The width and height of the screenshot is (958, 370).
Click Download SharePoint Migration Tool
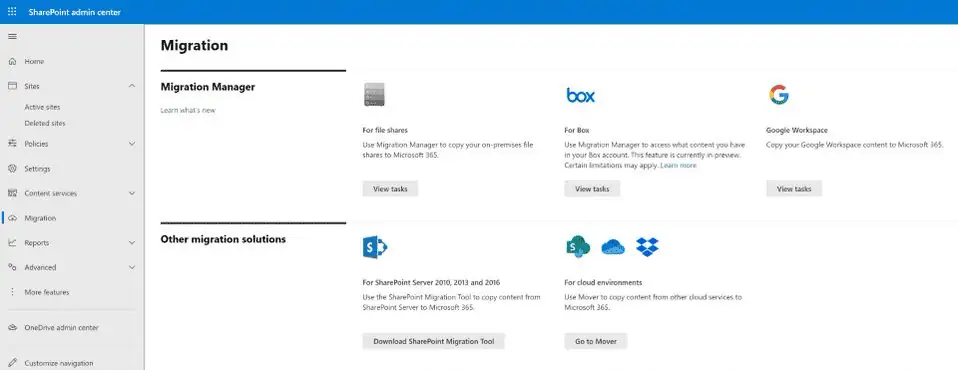click(434, 341)
